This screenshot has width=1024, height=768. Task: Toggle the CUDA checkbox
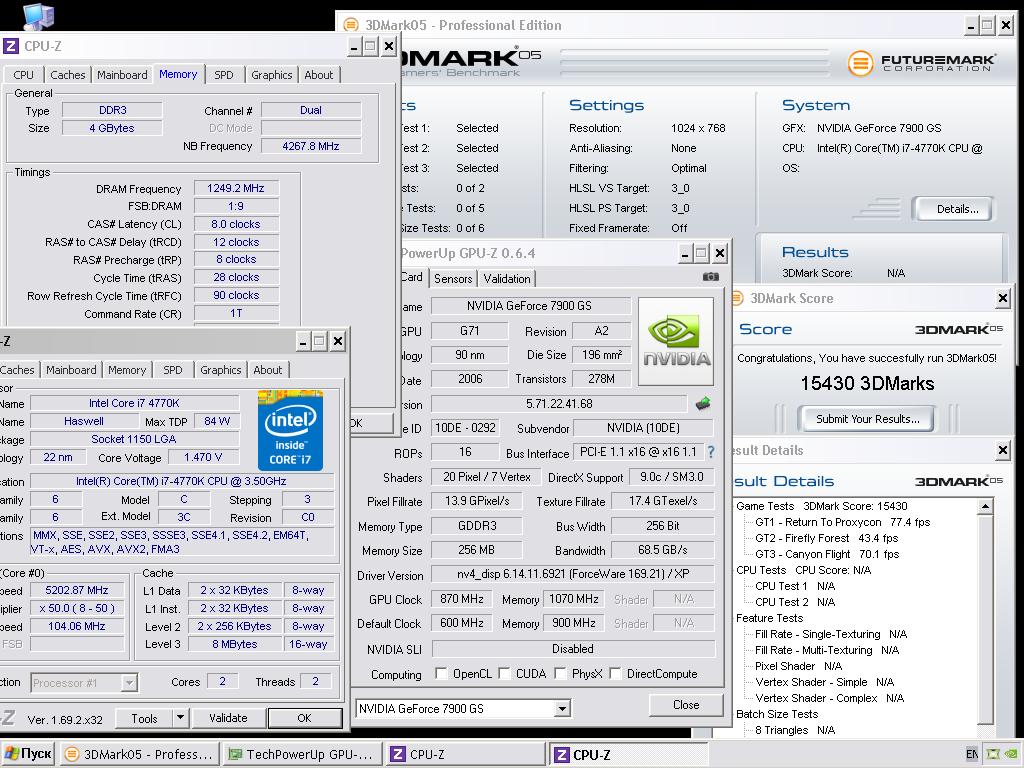[505, 674]
